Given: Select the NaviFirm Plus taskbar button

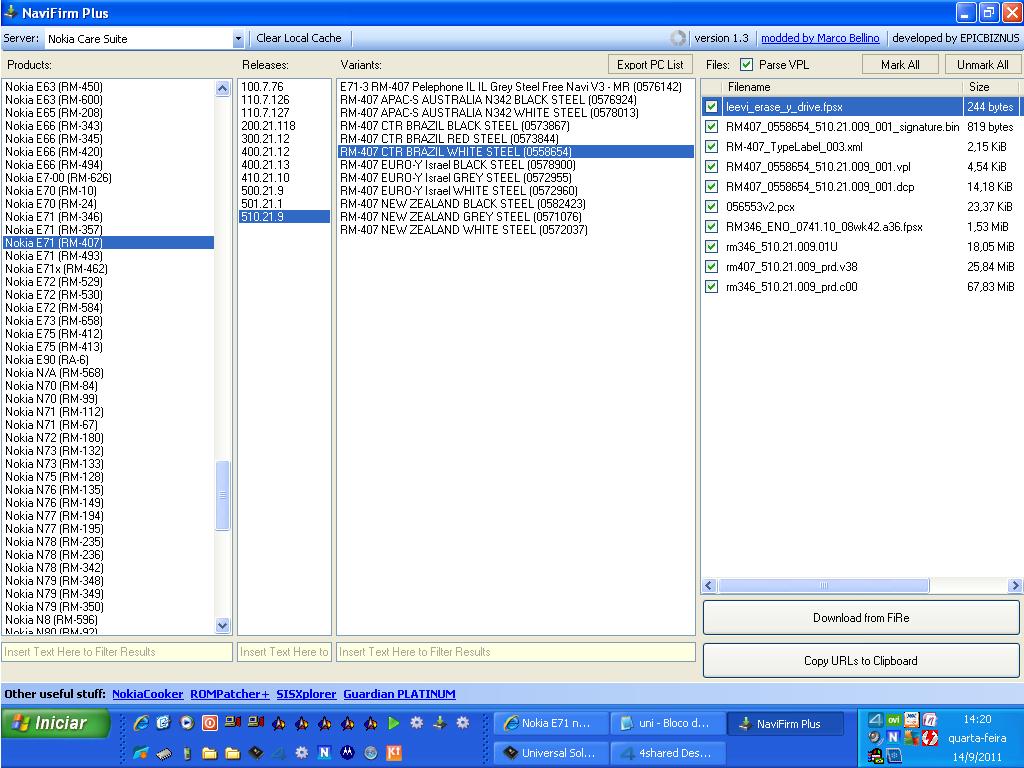Looking at the screenshot, I should coord(784,723).
